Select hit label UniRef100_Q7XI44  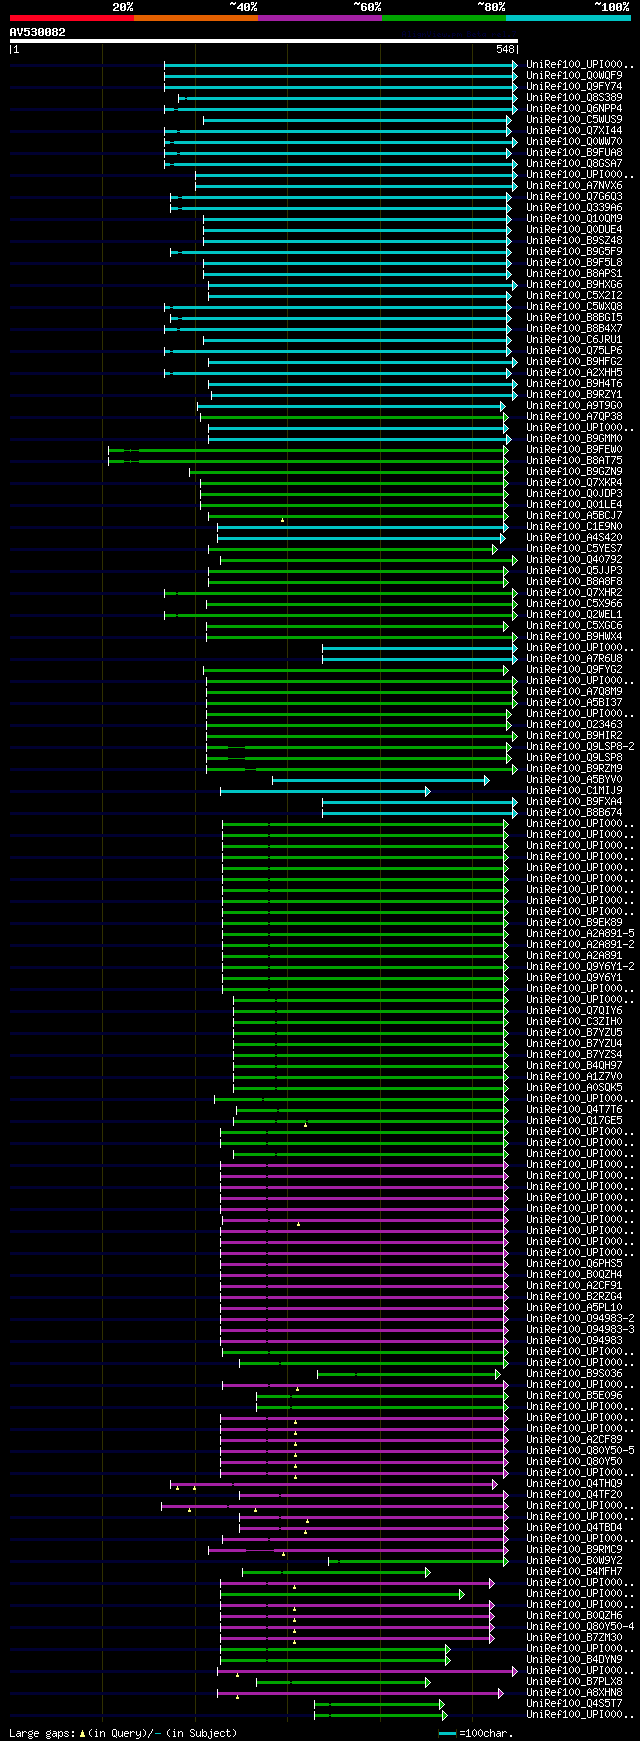tap(574, 131)
